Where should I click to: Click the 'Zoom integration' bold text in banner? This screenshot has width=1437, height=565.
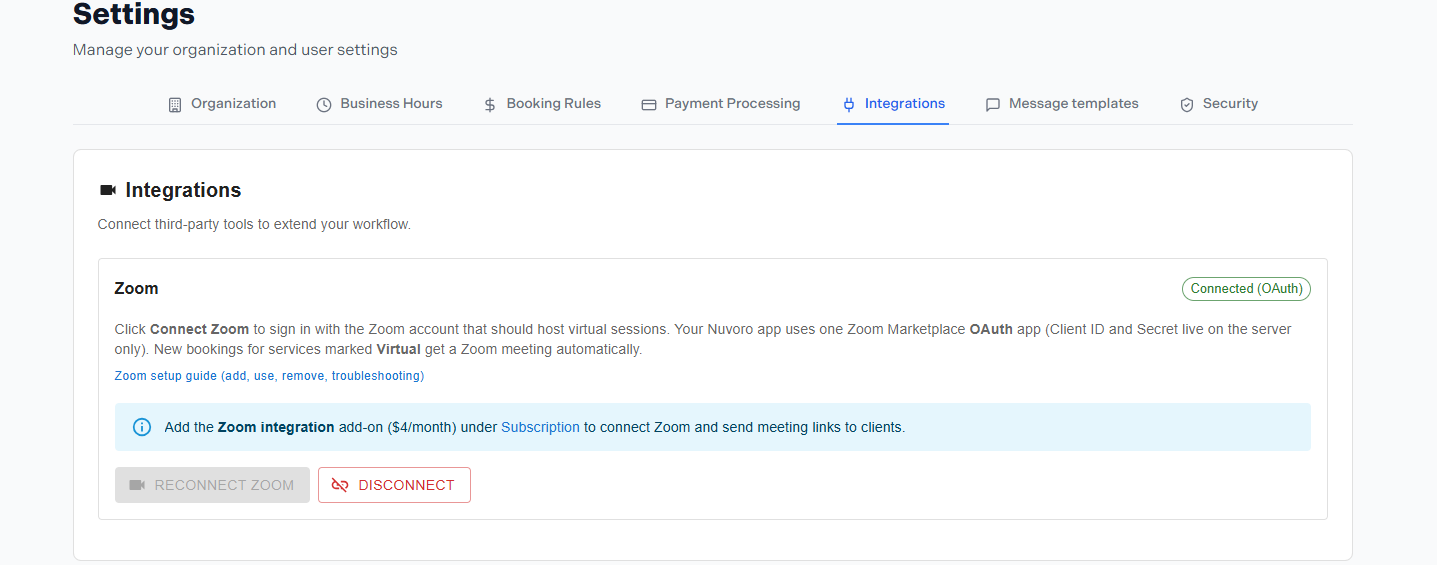276,427
